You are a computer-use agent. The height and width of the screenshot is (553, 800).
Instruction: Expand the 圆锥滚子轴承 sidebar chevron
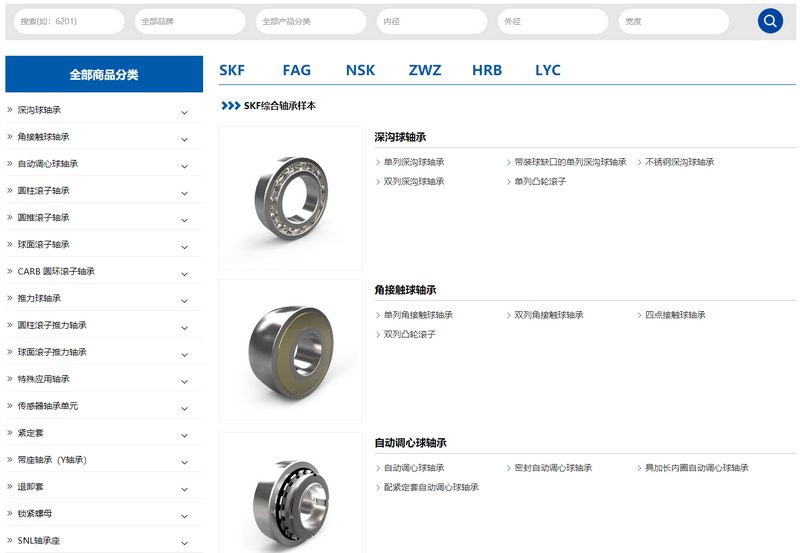(184, 219)
